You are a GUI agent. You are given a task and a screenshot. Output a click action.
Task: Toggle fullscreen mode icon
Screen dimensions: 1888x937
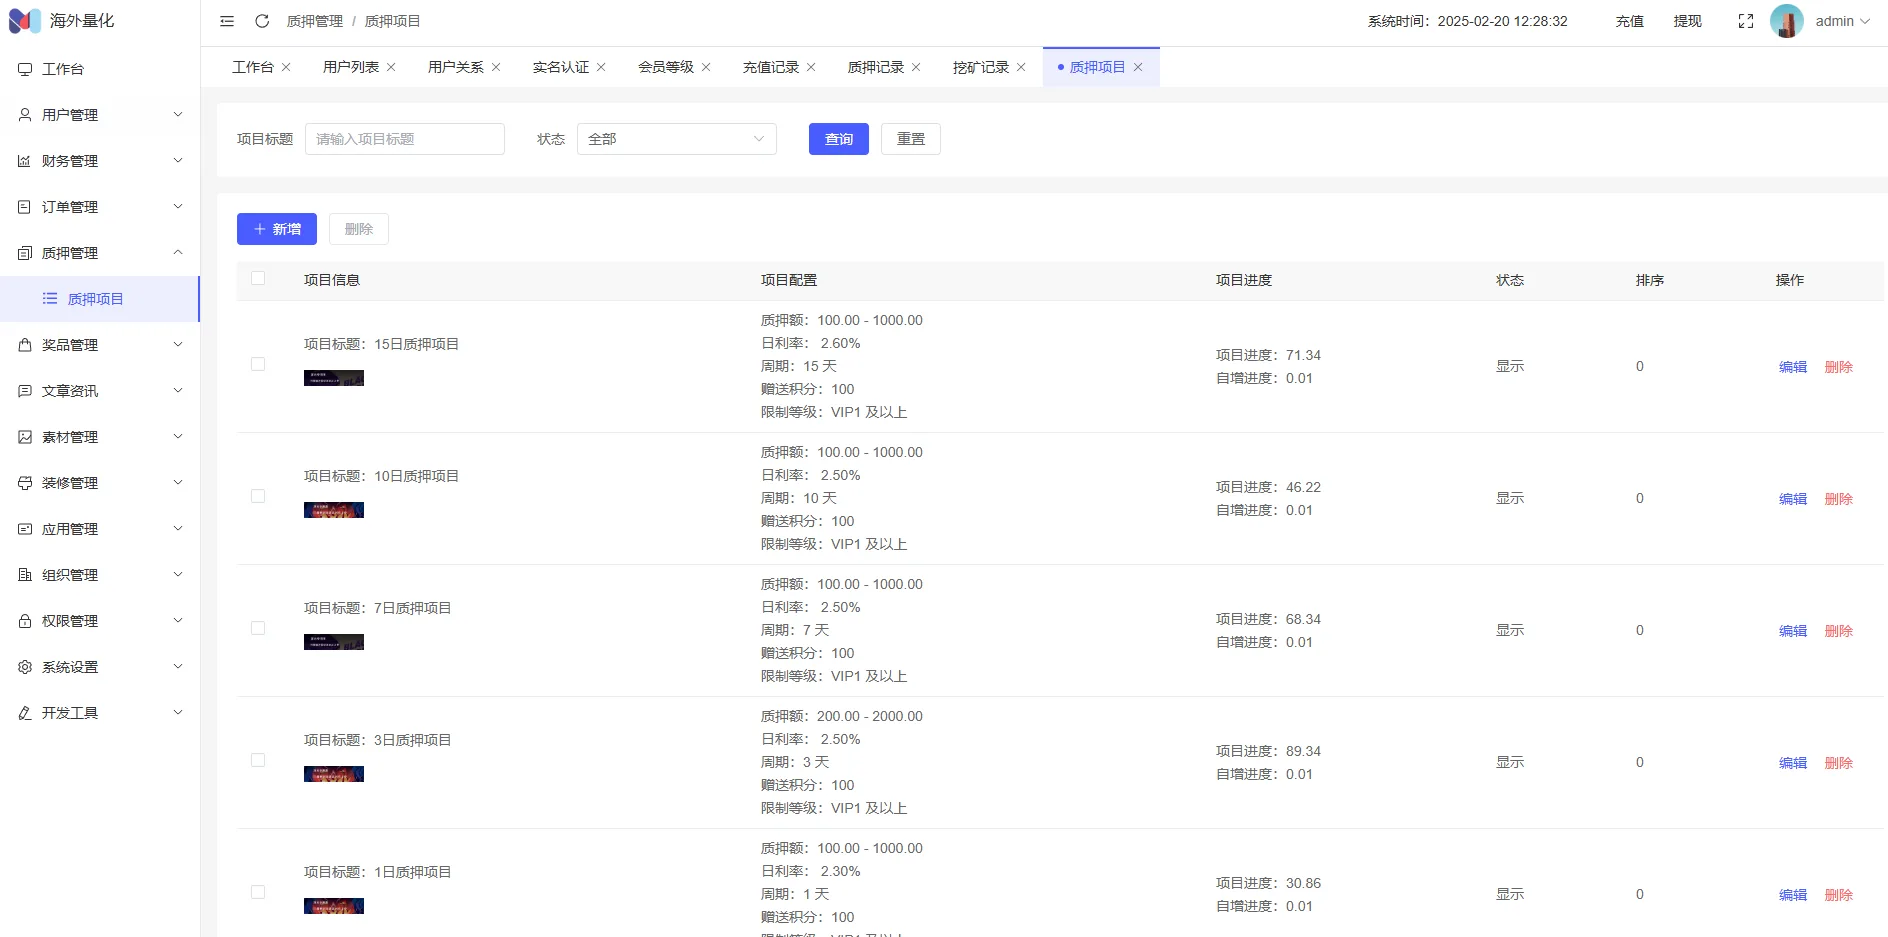tap(1746, 21)
